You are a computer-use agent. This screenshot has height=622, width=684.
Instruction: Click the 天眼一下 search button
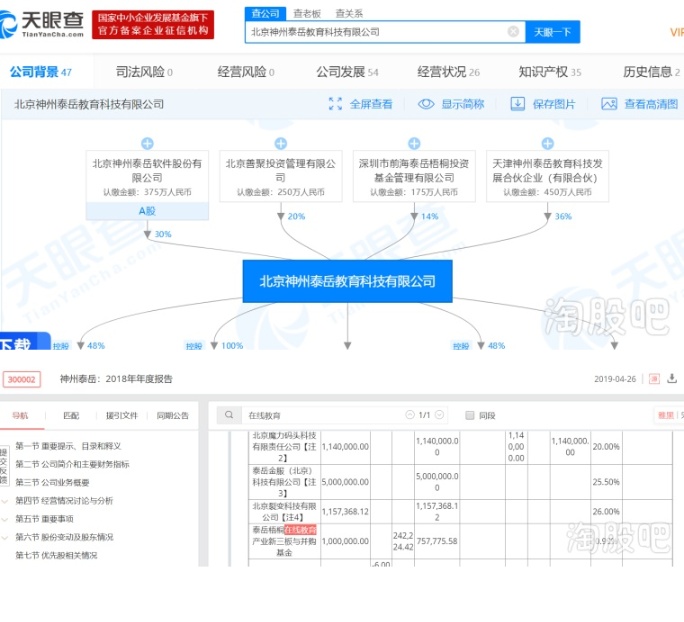coord(552,32)
